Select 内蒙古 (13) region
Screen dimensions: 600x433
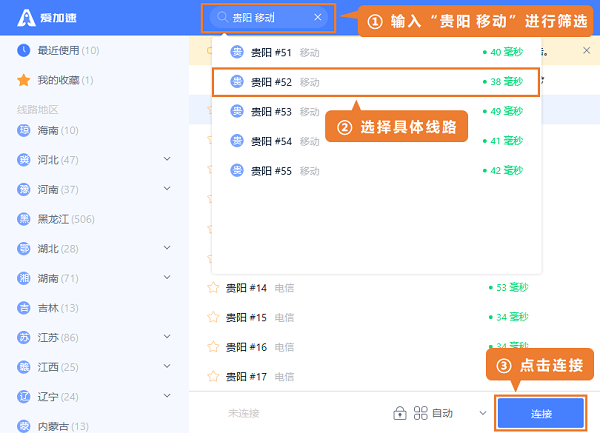coord(63,426)
